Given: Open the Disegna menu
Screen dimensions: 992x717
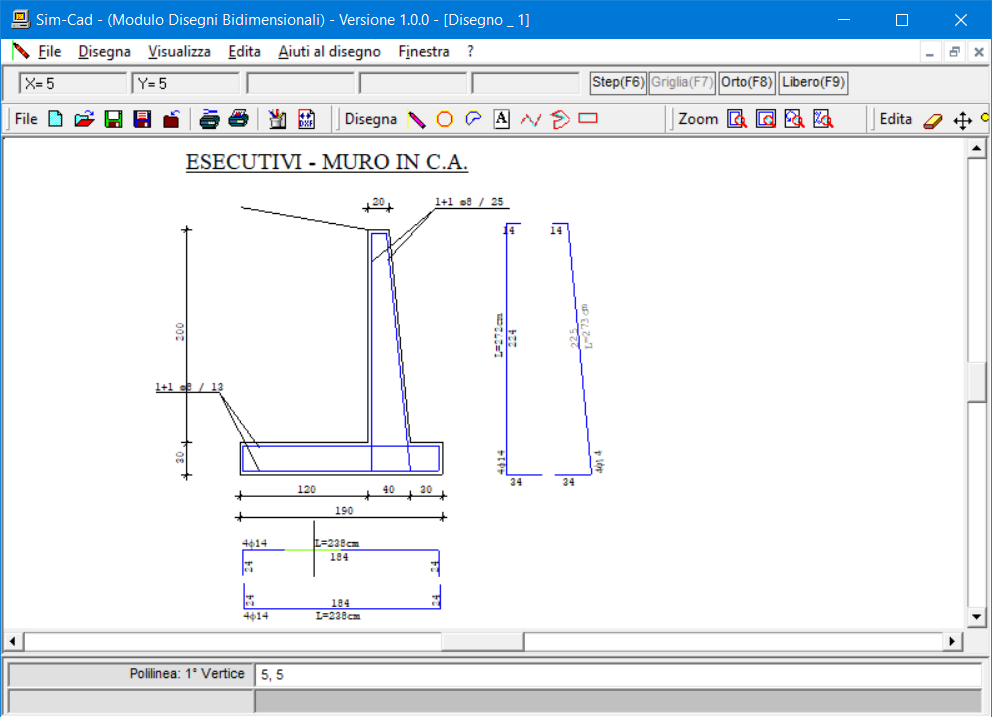Looking at the screenshot, I should pyautogui.click(x=104, y=51).
